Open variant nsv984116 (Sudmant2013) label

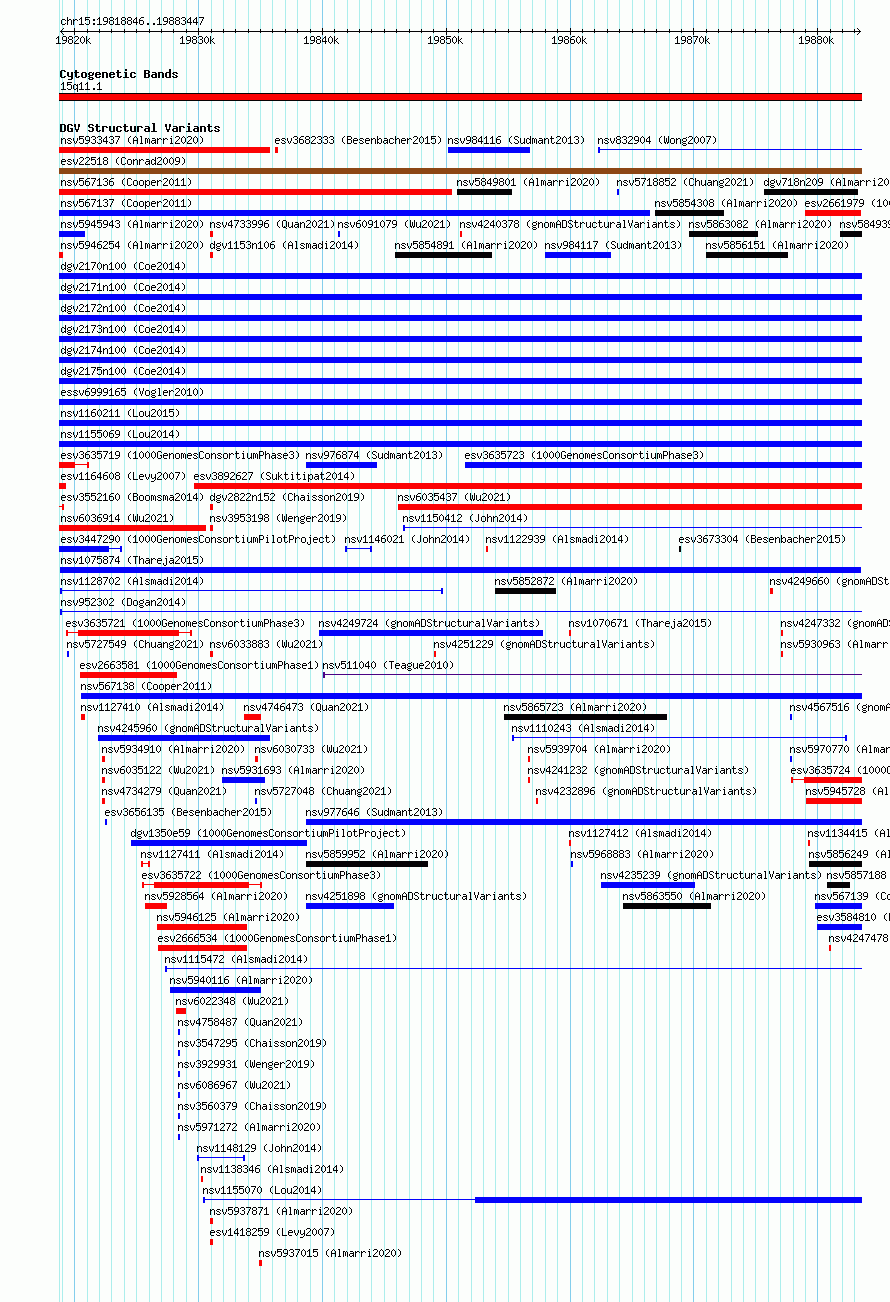[516, 140]
